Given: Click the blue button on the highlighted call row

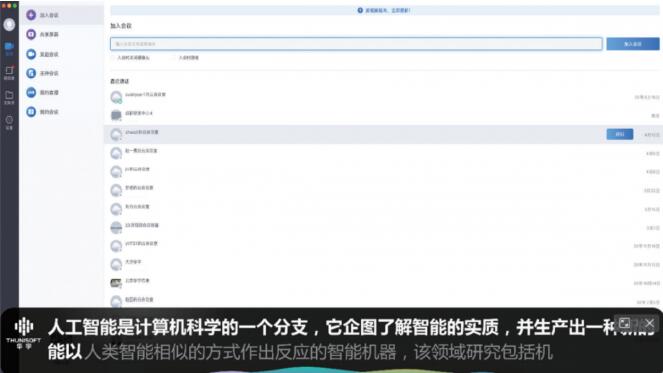Looking at the screenshot, I should click(619, 134).
